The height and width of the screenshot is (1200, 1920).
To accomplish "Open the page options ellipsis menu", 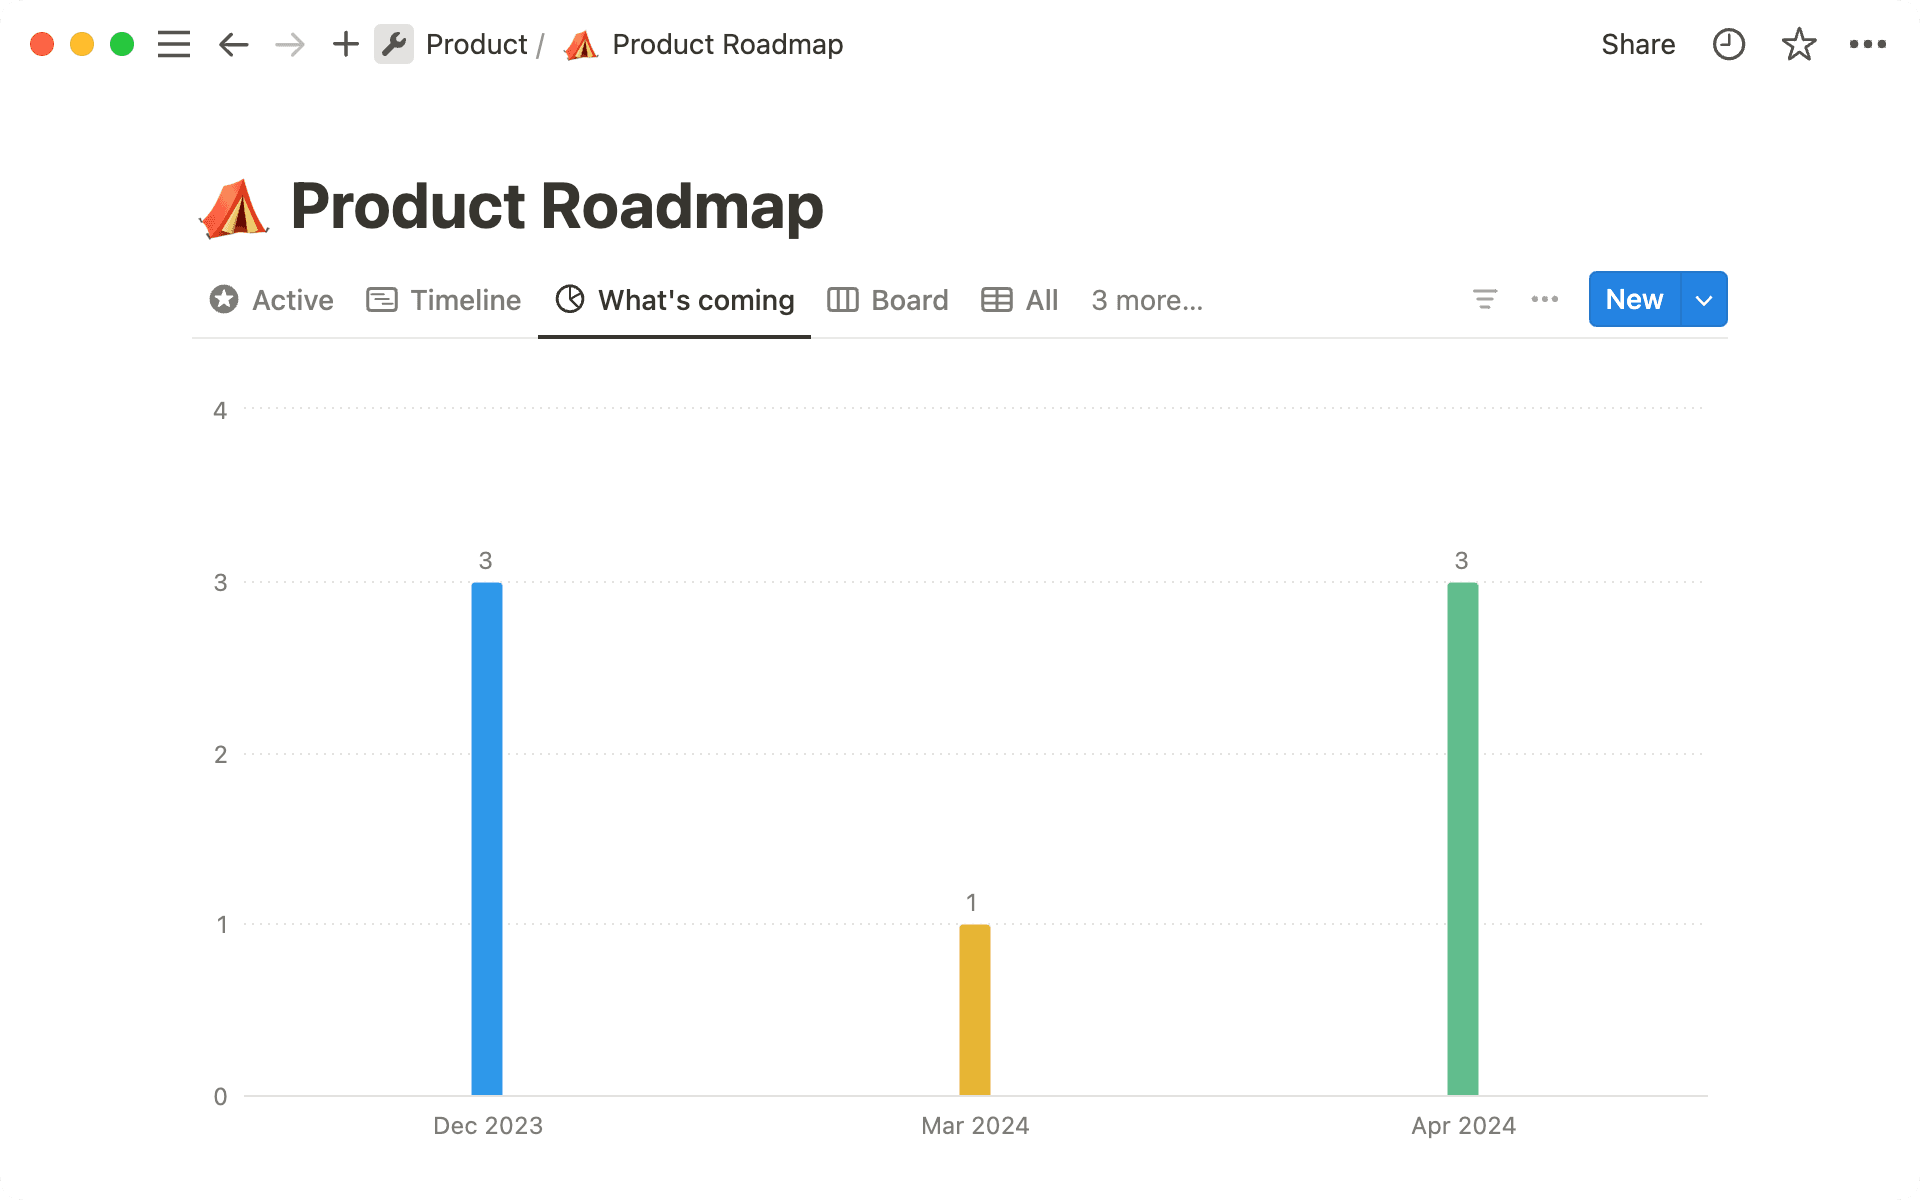I will 1869,44.
